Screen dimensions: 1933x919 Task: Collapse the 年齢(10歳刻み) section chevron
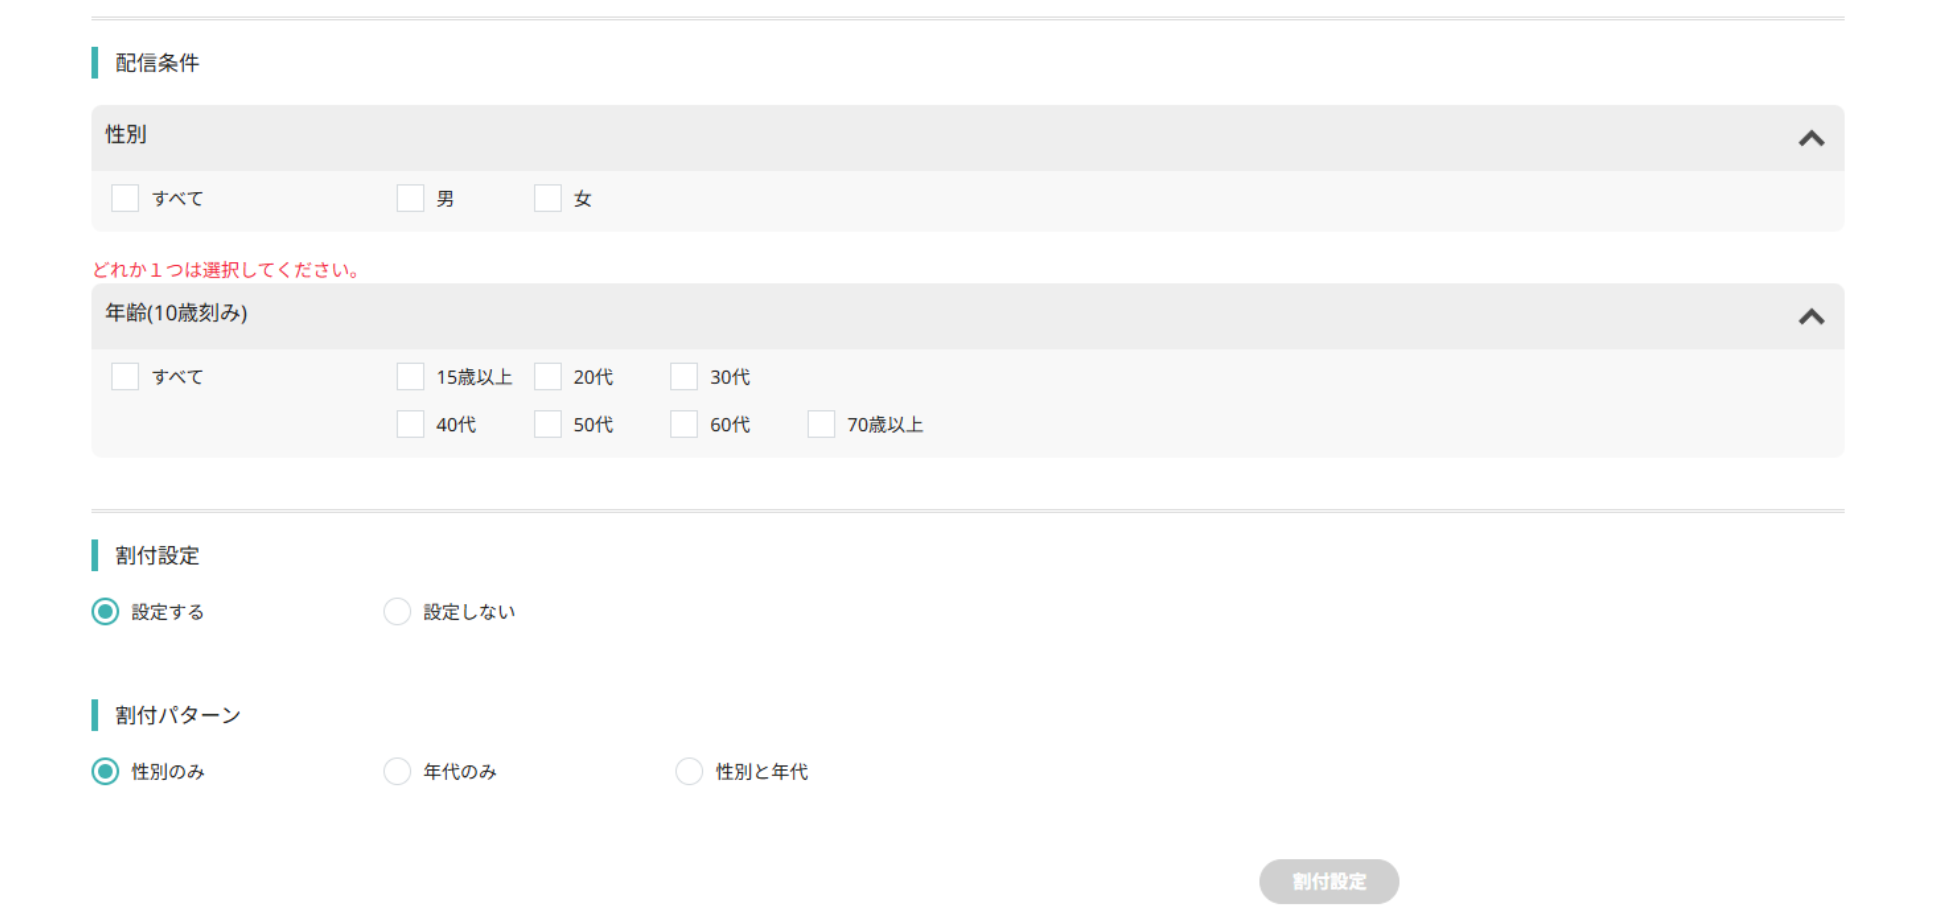click(x=1811, y=317)
